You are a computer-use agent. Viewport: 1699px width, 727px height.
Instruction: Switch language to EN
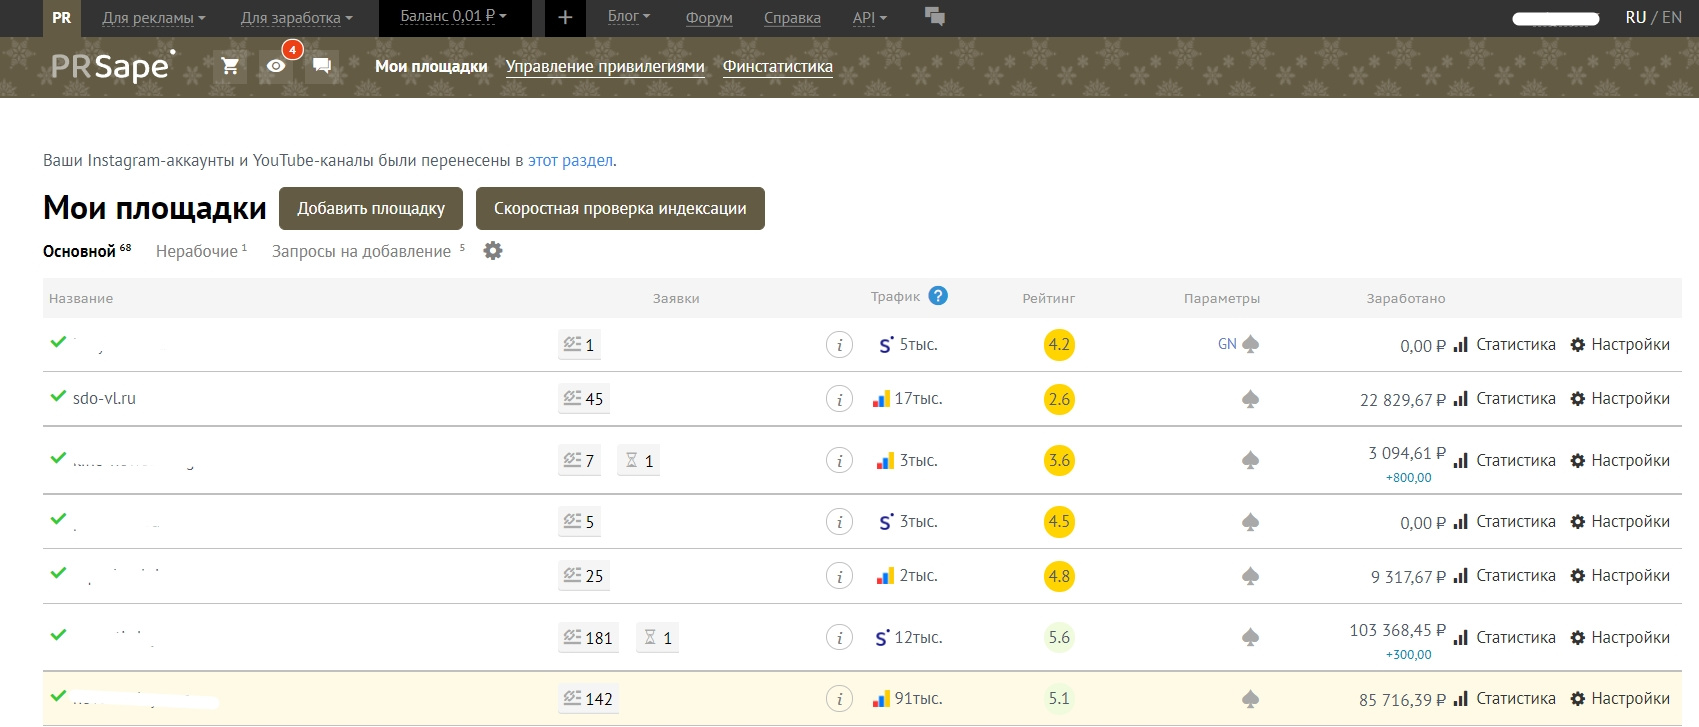[1672, 17]
